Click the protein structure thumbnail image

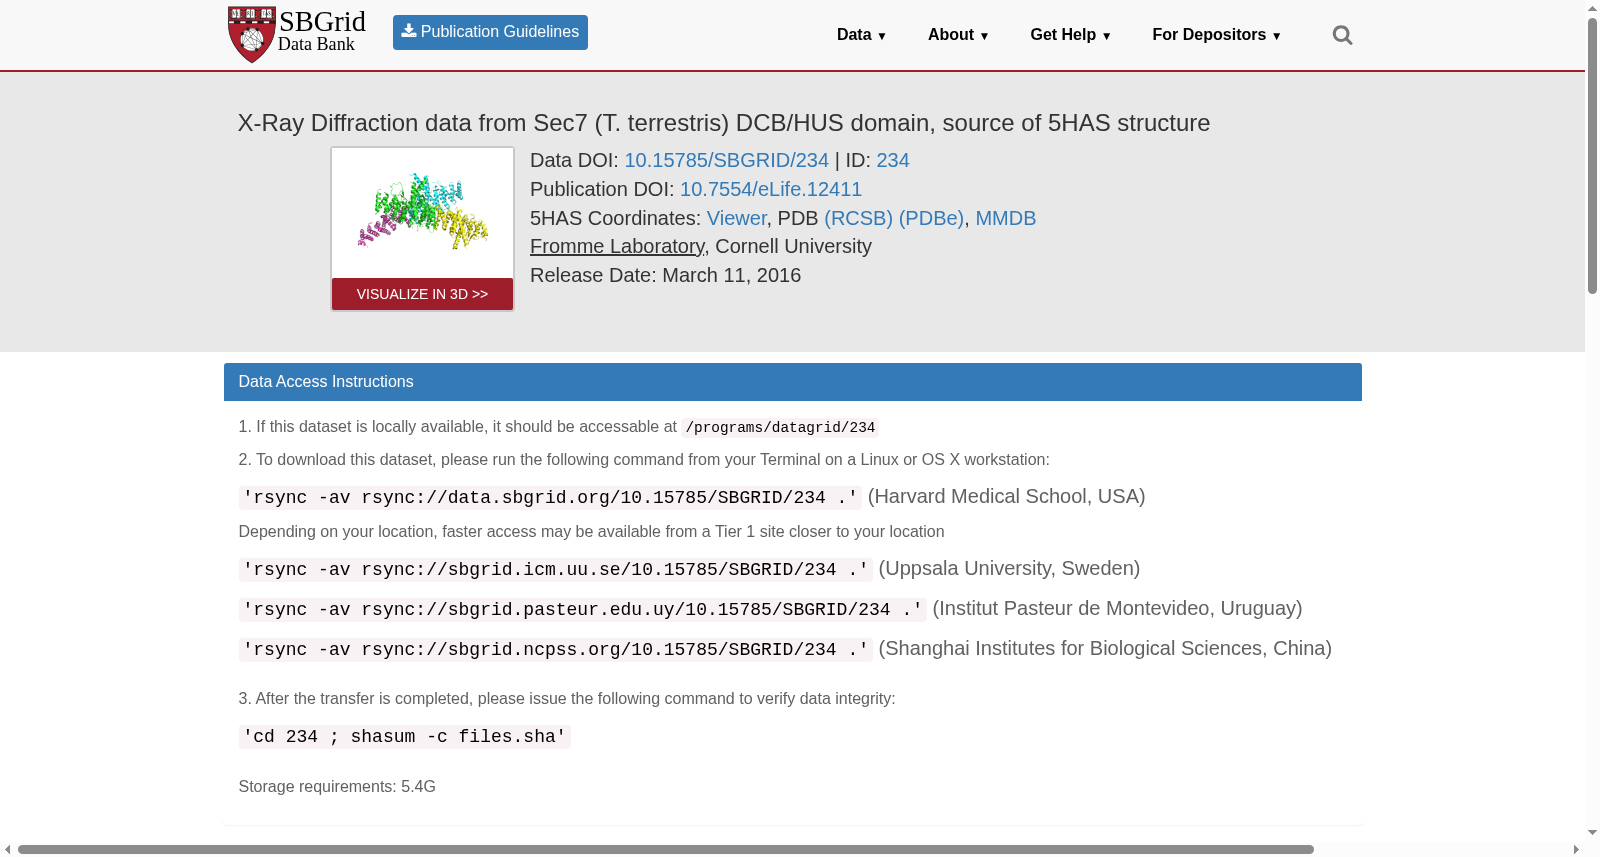pyautogui.click(x=422, y=213)
